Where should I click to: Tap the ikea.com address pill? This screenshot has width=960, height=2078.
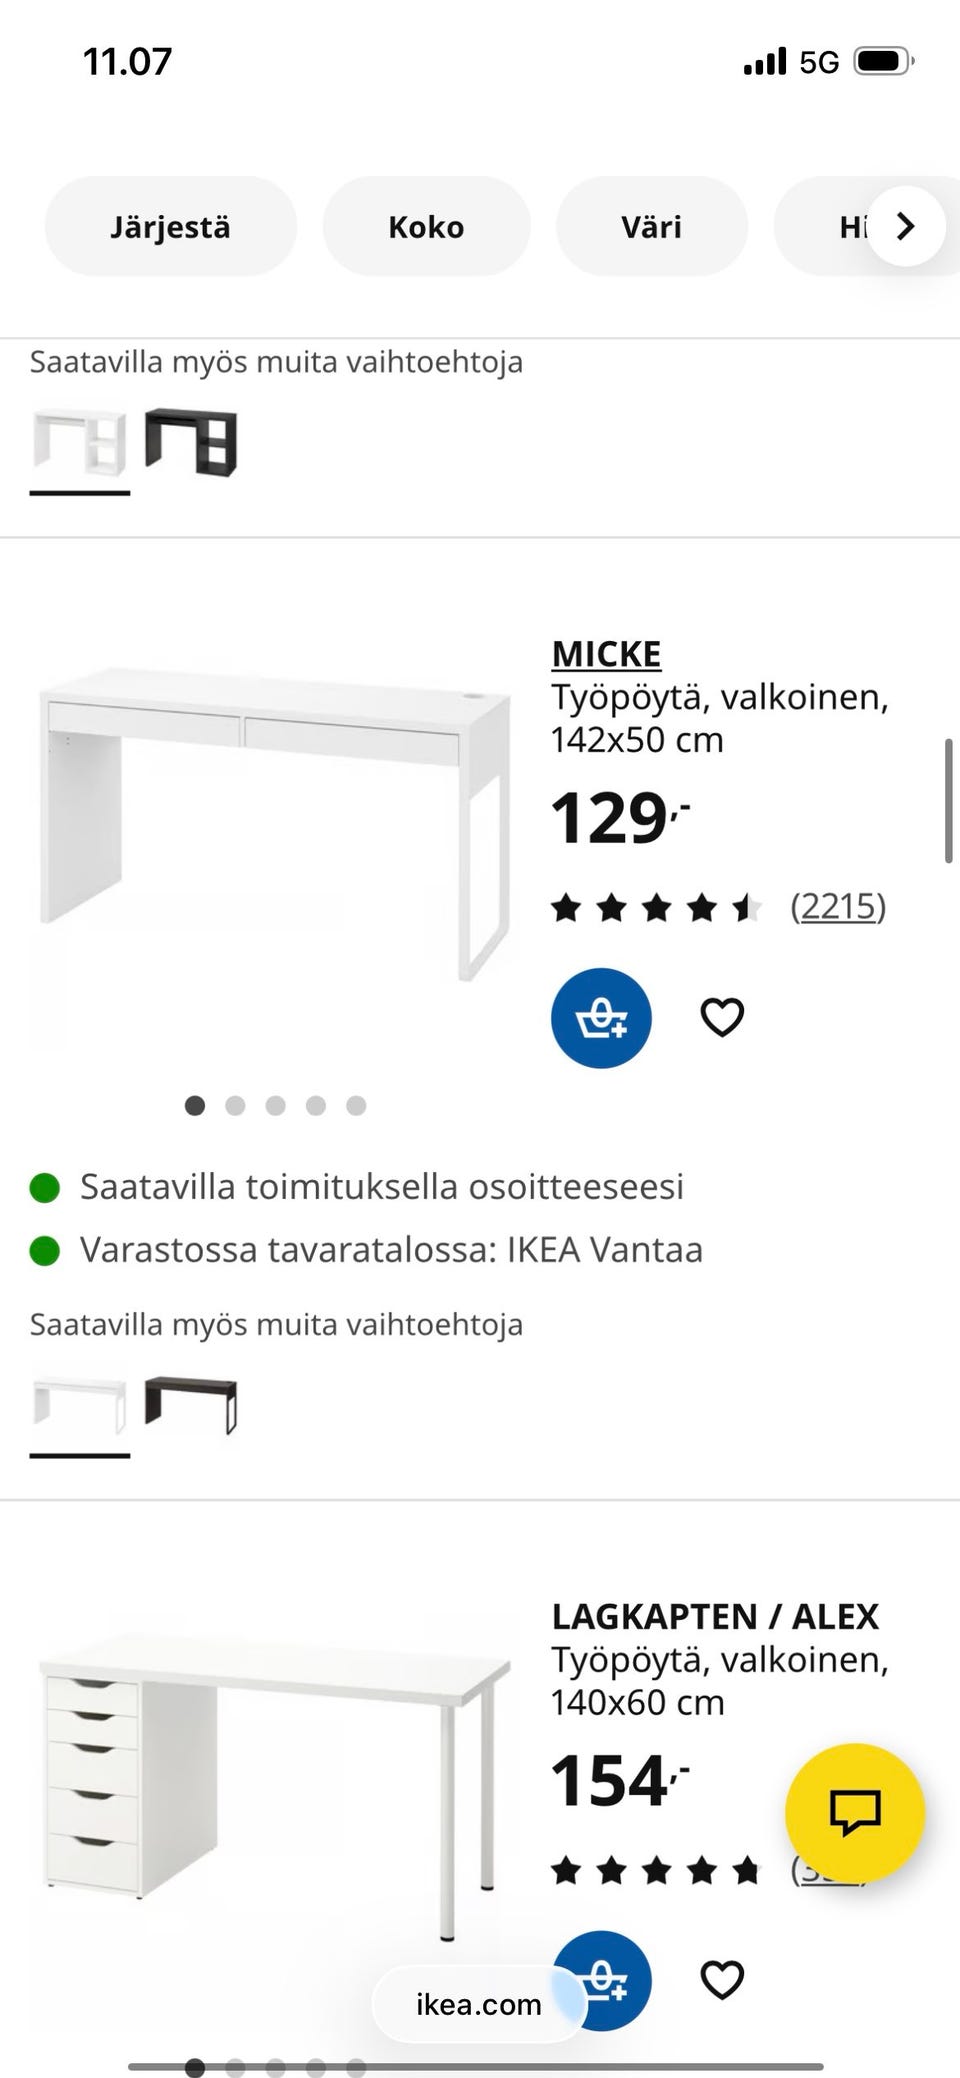pos(478,2004)
